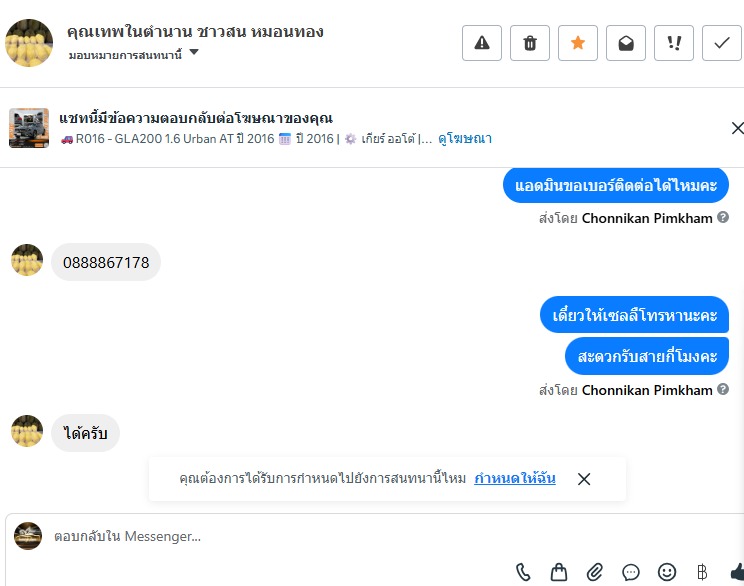The height and width of the screenshot is (586, 744).
Task: Mark conversation done with checkmark button
Action: [x=722, y=43]
